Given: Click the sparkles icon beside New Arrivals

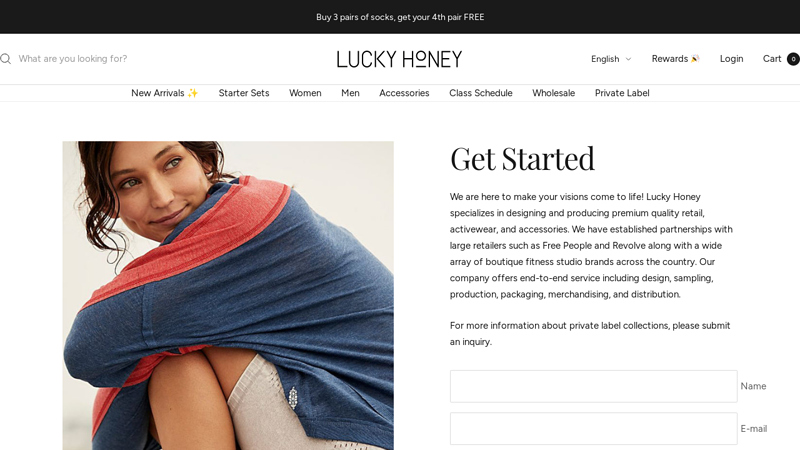Looking at the screenshot, I should pos(193,93).
